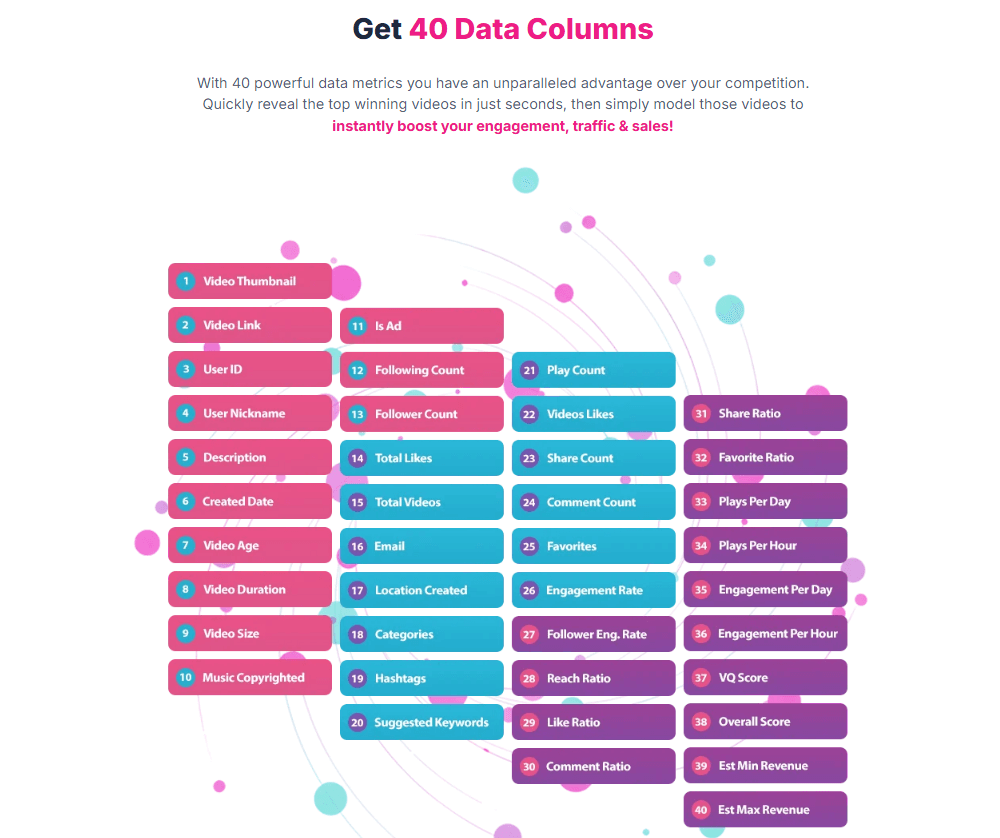
Task: Click the Is Ad column pill
Action: 422,326
